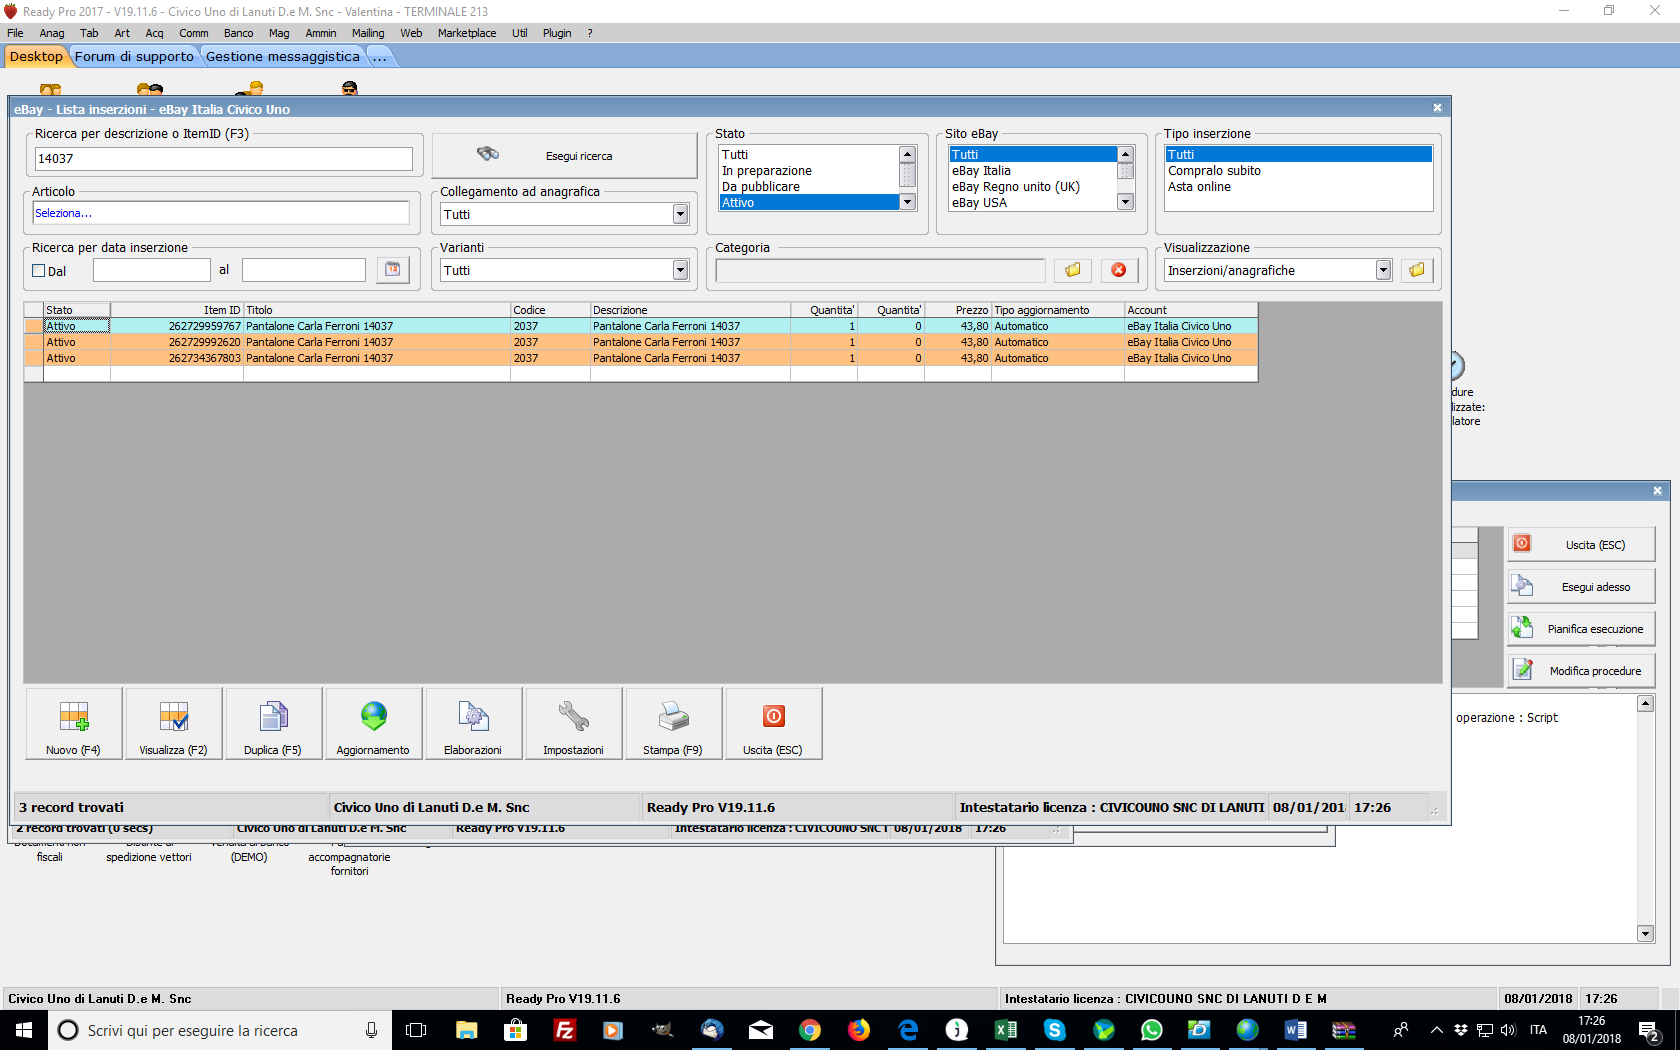Open Google Chrome from the taskbar
This screenshot has height=1050, width=1680.
pyautogui.click(x=810, y=1030)
